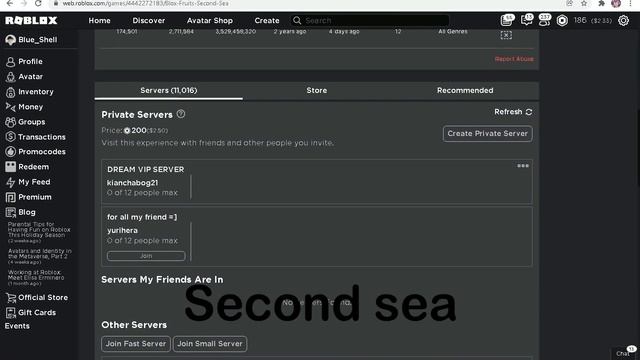Open the Create menu item
640x360 pixels.
tap(267, 20)
